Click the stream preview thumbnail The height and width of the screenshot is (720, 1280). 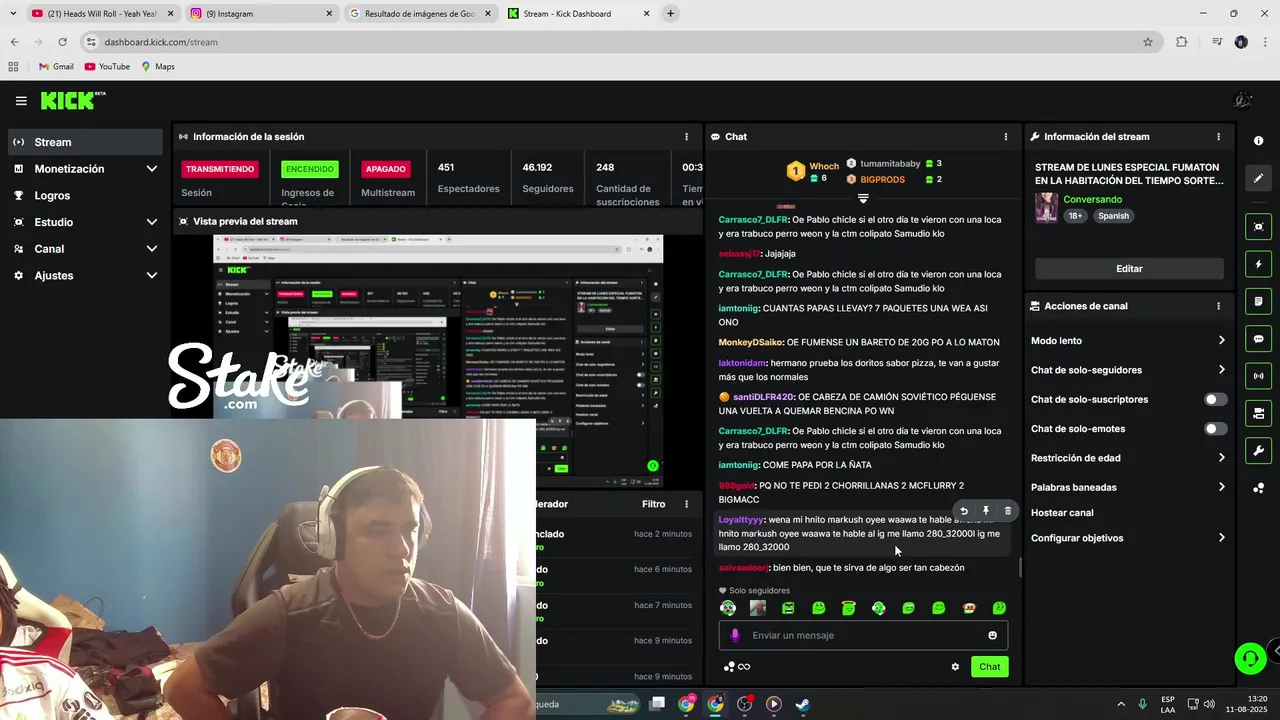[437, 360]
